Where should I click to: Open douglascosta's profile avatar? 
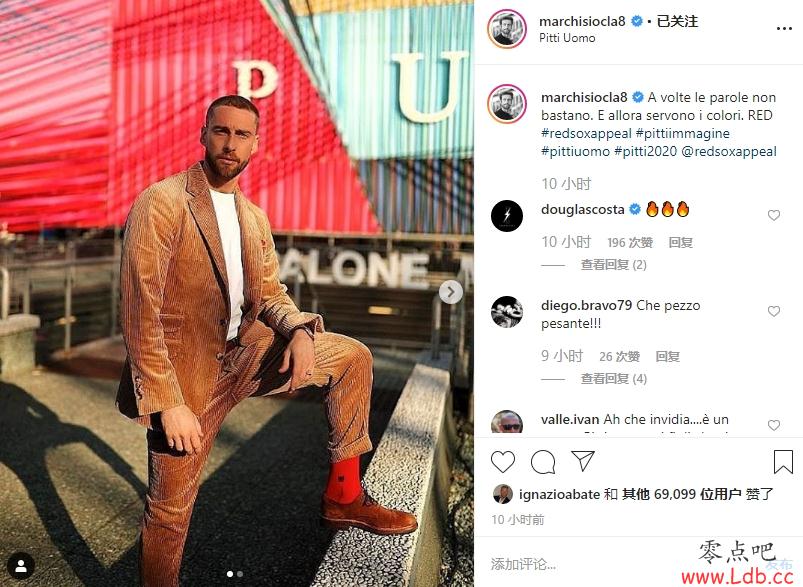click(x=506, y=216)
